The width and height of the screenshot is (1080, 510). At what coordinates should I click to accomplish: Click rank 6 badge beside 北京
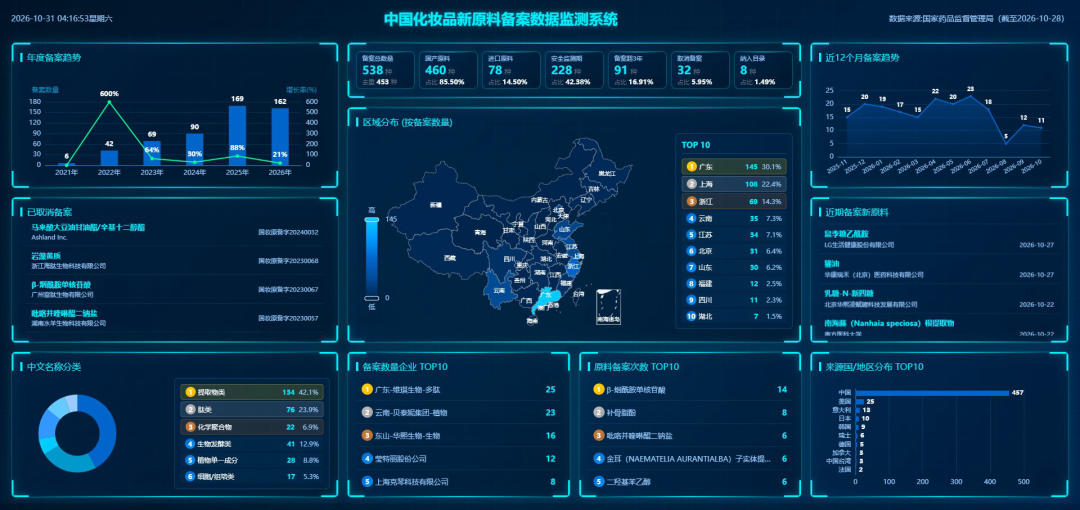tap(692, 251)
